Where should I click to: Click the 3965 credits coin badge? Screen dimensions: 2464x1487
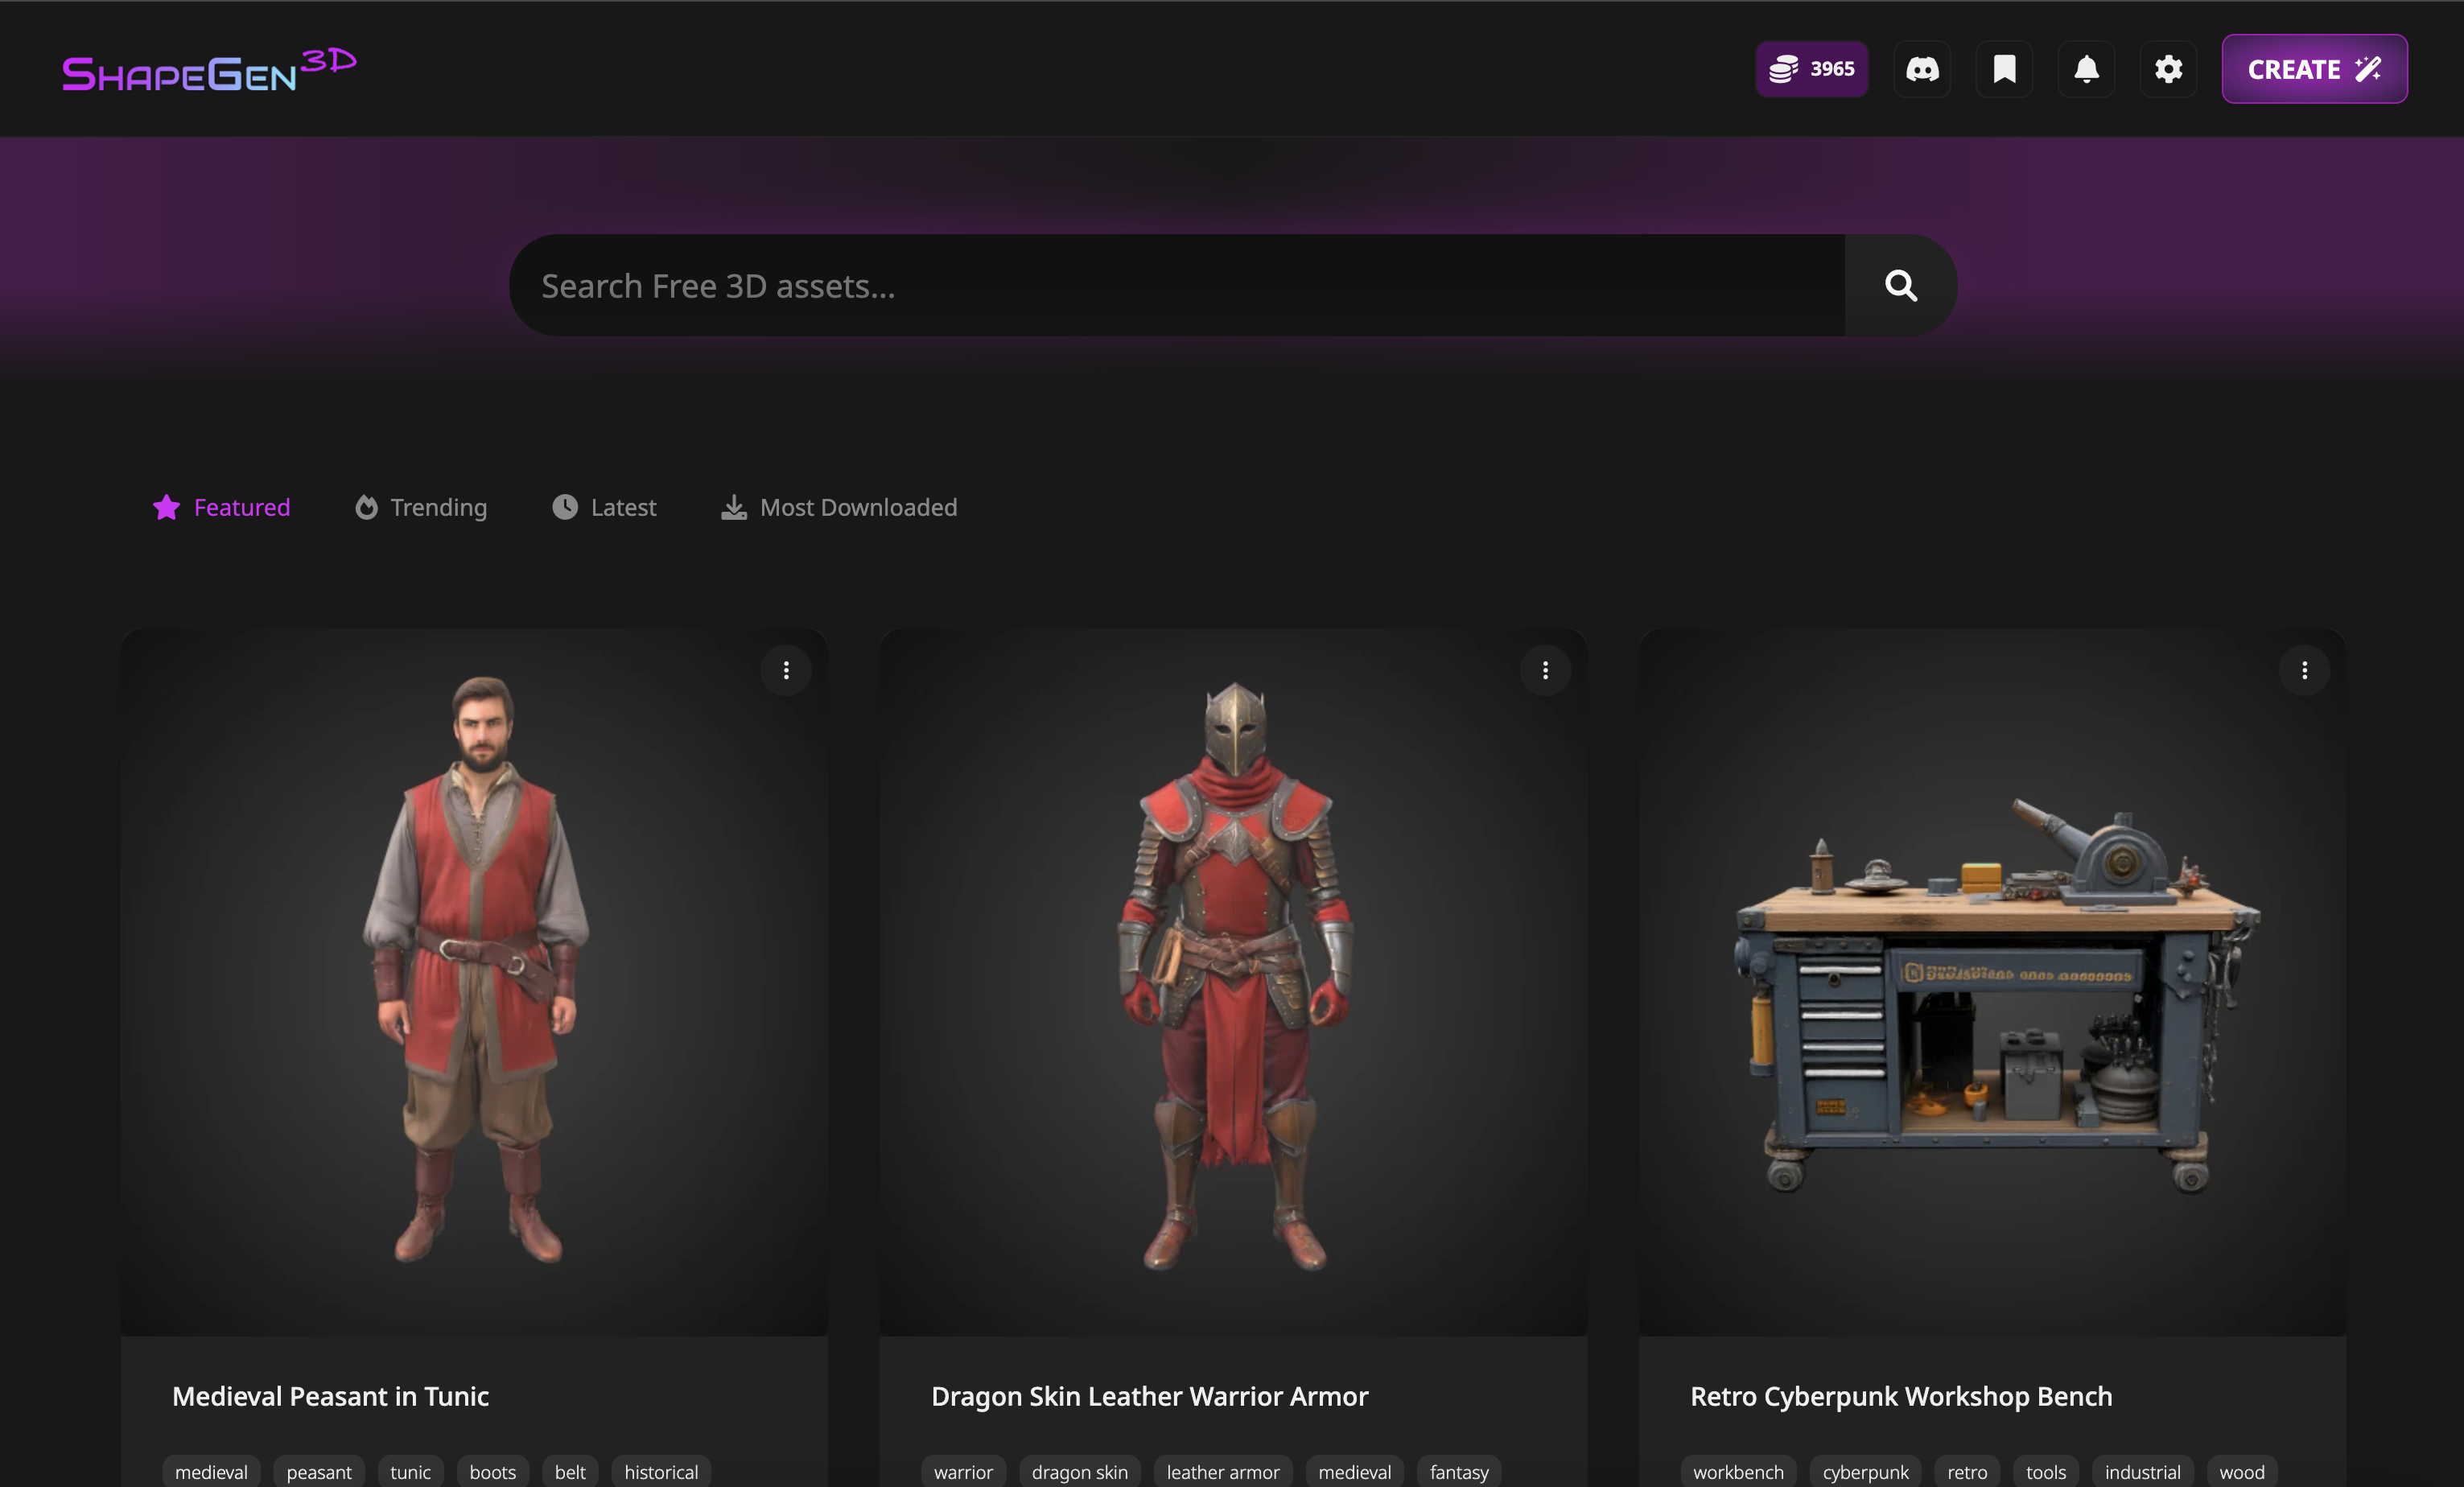pyautogui.click(x=1811, y=69)
